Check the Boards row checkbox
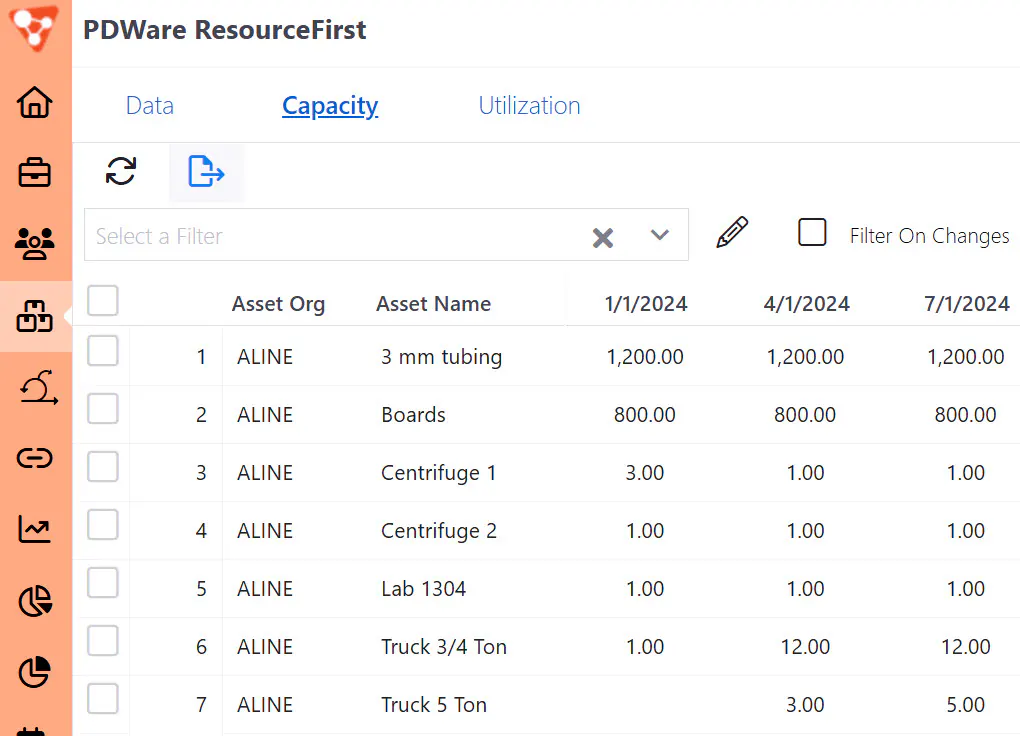Viewport: 1020px width, 736px height. [103, 409]
